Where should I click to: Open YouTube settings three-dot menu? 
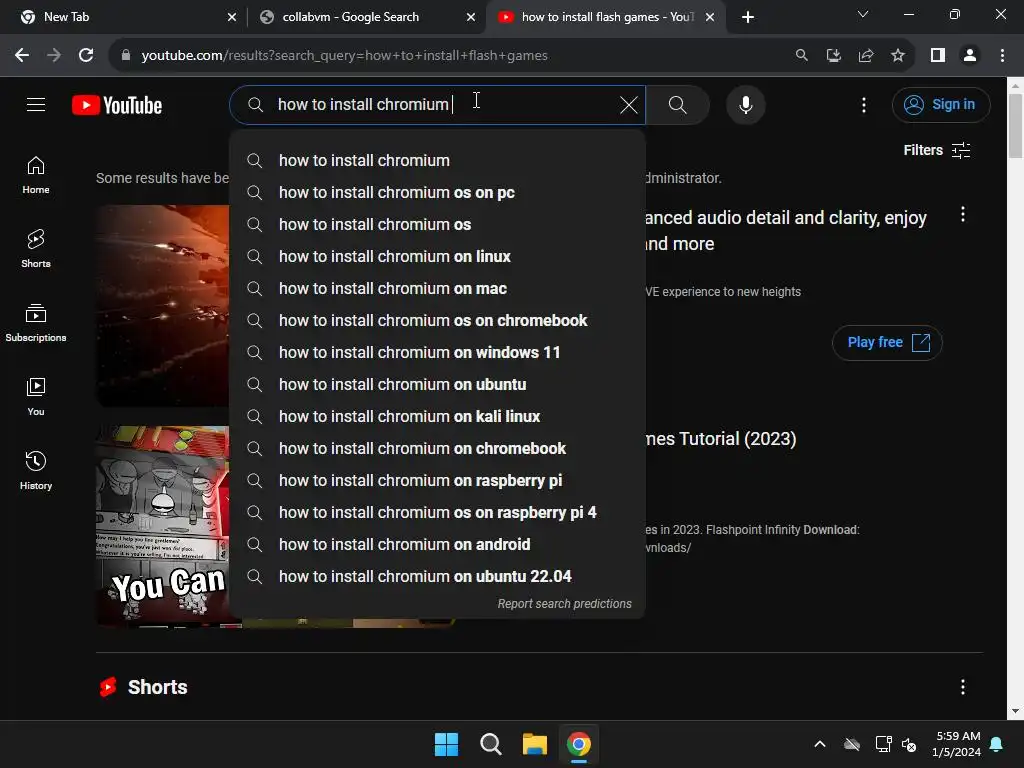coord(863,104)
